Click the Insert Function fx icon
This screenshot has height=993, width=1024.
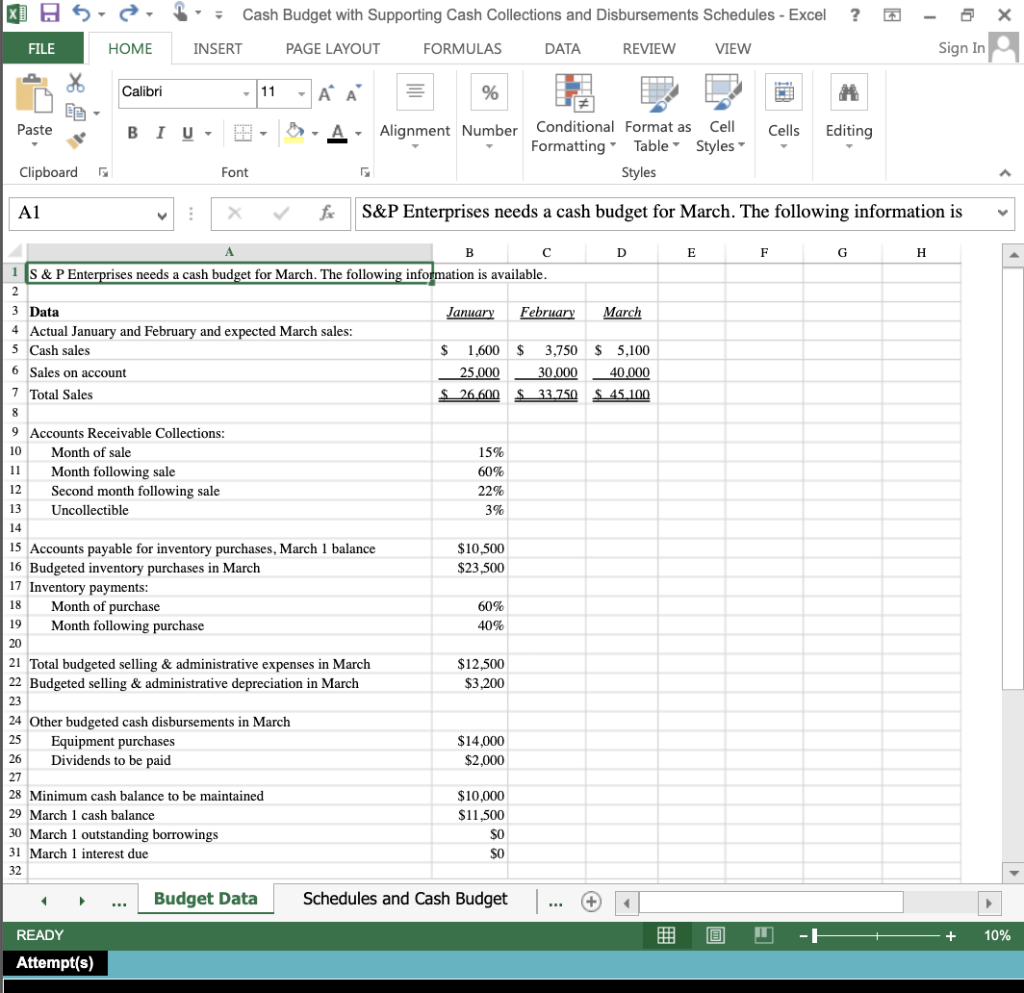327,213
